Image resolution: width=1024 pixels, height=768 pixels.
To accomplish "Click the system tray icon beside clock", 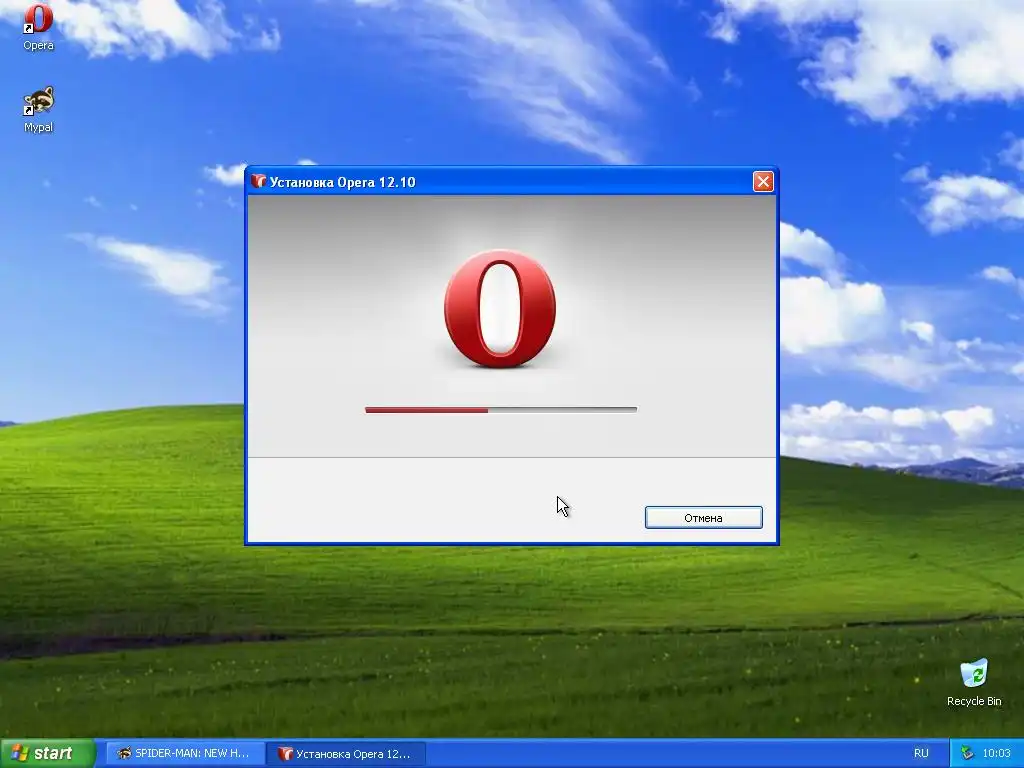I will tap(967, 754).
